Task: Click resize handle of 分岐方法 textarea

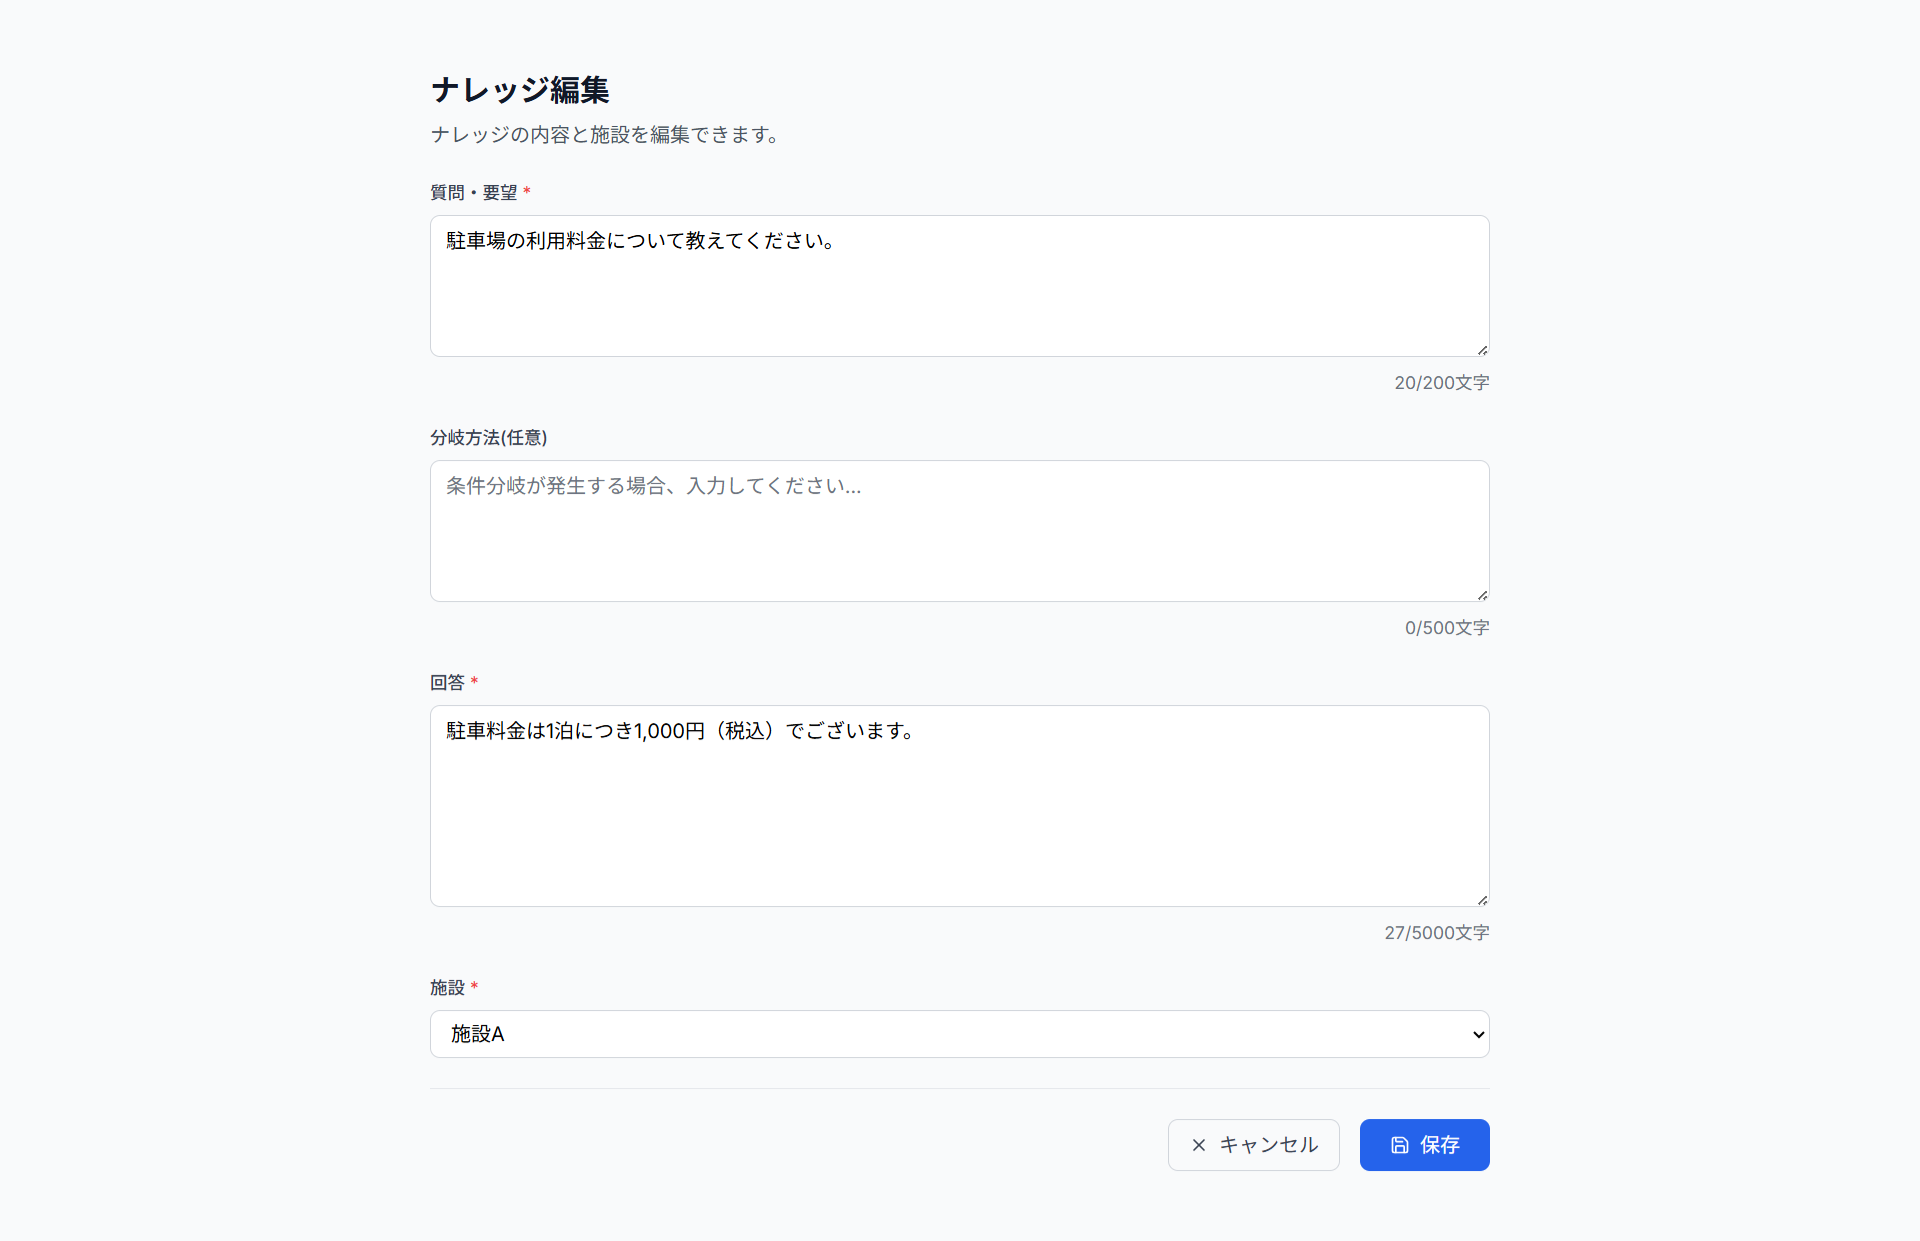Action: click(1482, 594)
